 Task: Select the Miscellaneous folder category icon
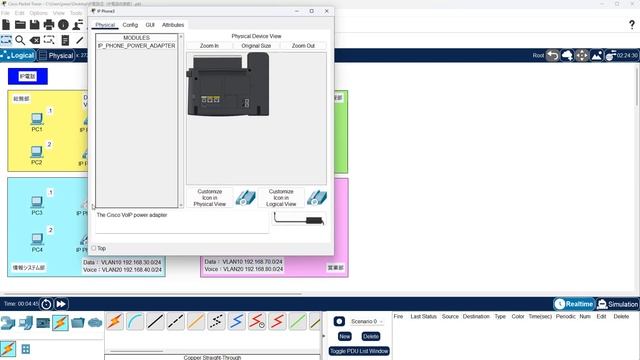coord(78,323)
